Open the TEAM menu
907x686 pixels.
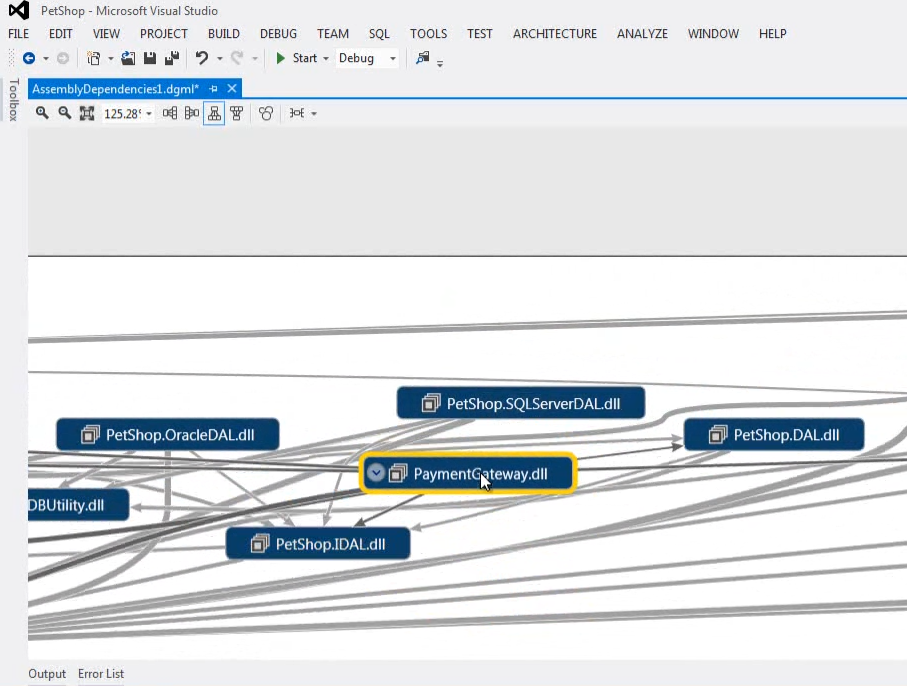tap(333, 34)
